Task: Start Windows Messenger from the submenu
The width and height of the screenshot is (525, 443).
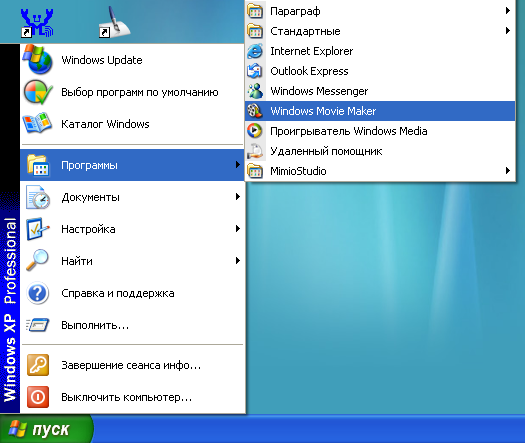Action: [380, 91]
